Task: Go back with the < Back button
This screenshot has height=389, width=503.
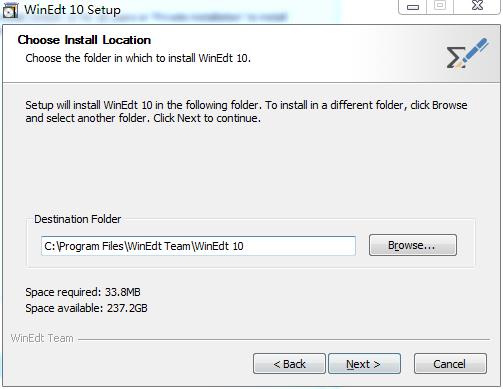Action: (289, 364)
